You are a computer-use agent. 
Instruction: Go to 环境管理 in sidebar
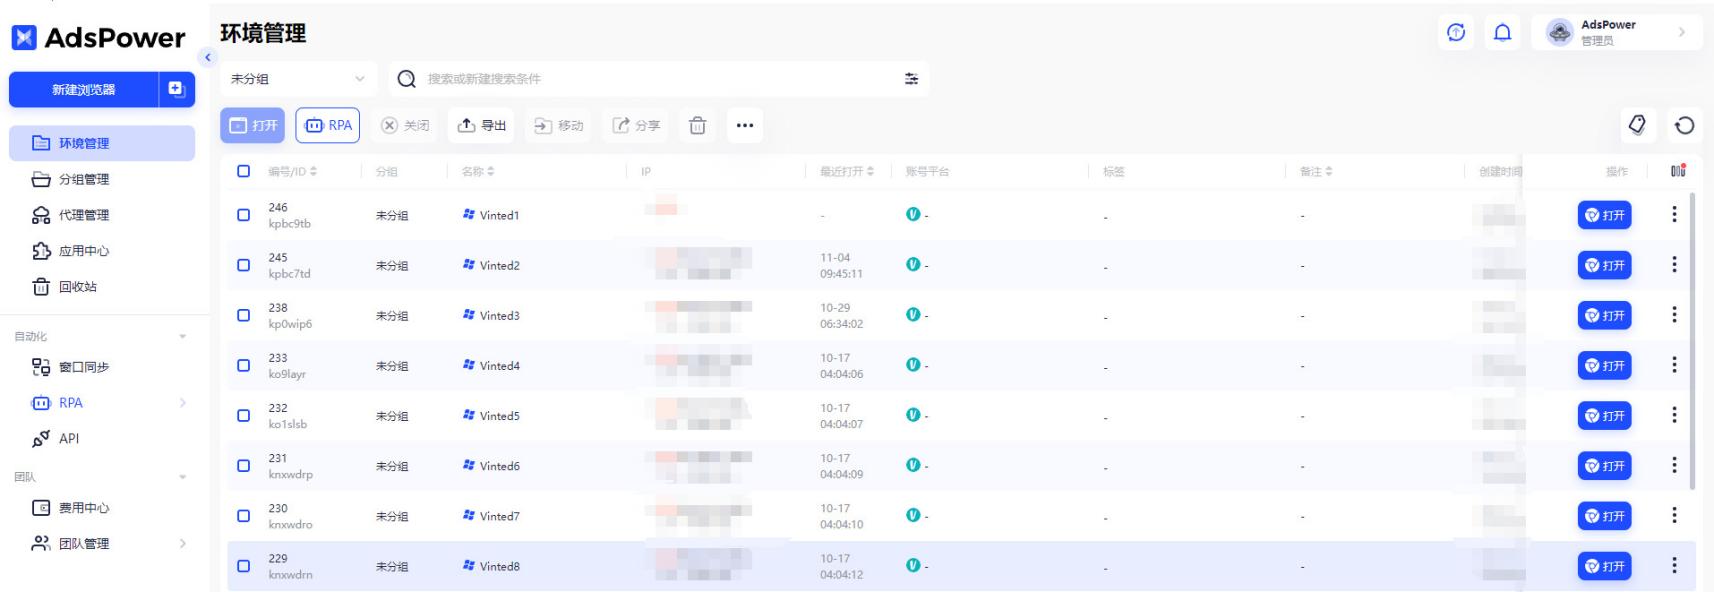pyautogui.click(x=102, y=143)
